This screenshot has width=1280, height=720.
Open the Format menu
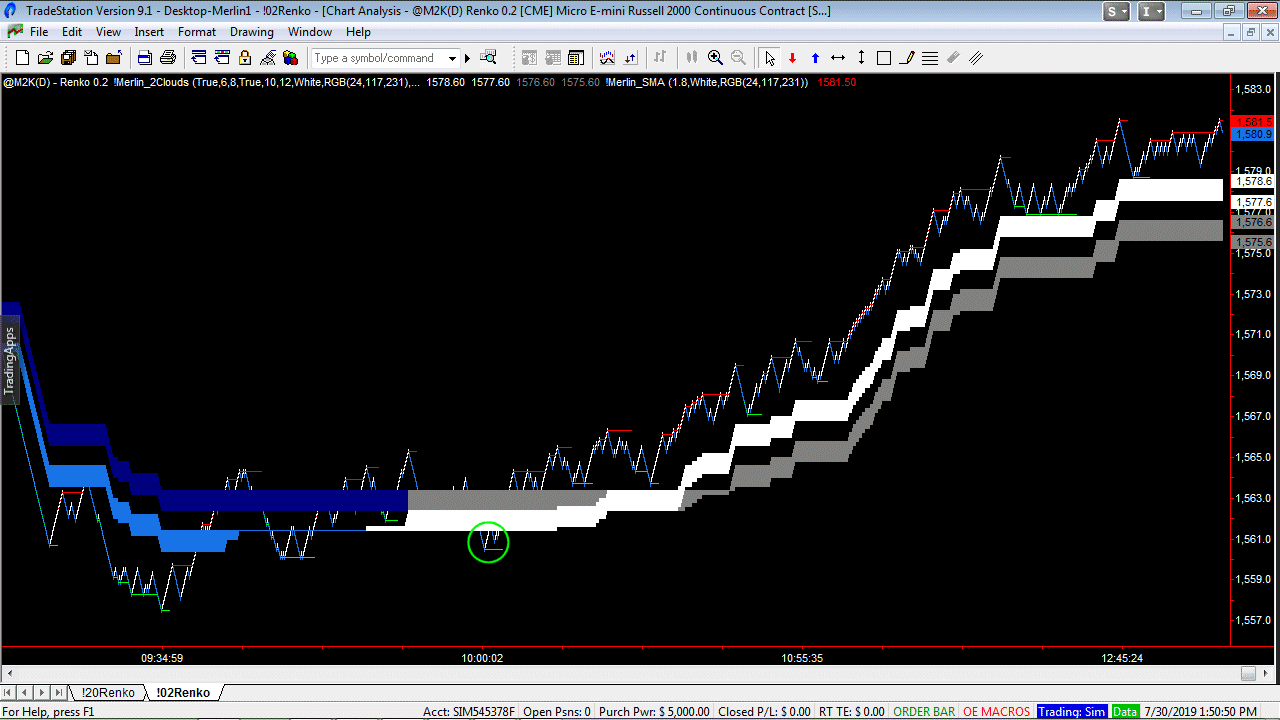click(x=197, y=32)
